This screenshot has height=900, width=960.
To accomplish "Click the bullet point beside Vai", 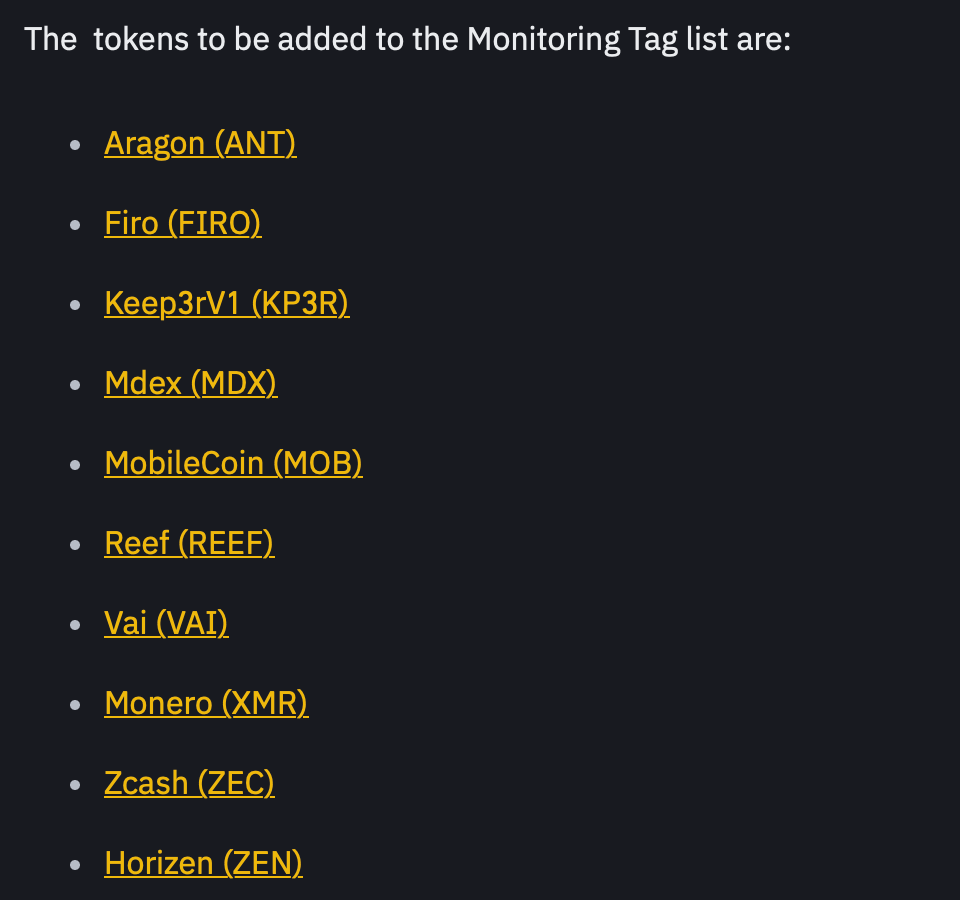I will click(75, 625).
